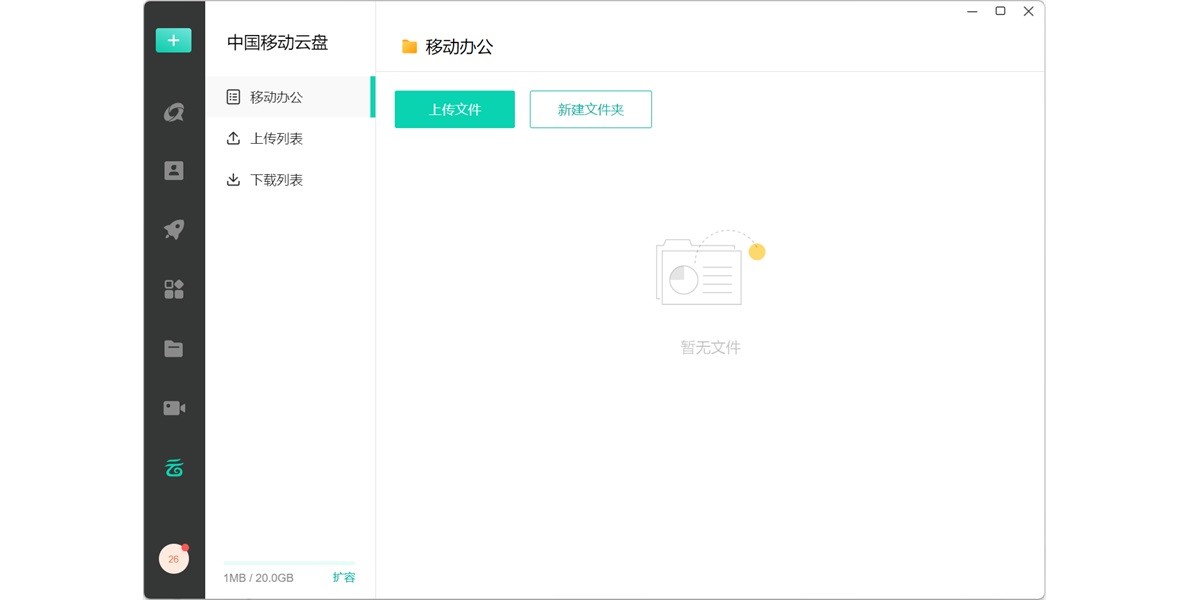Click the user avatar showing 26
Screen dimensions: 1200x600
(x=173, y=559)
